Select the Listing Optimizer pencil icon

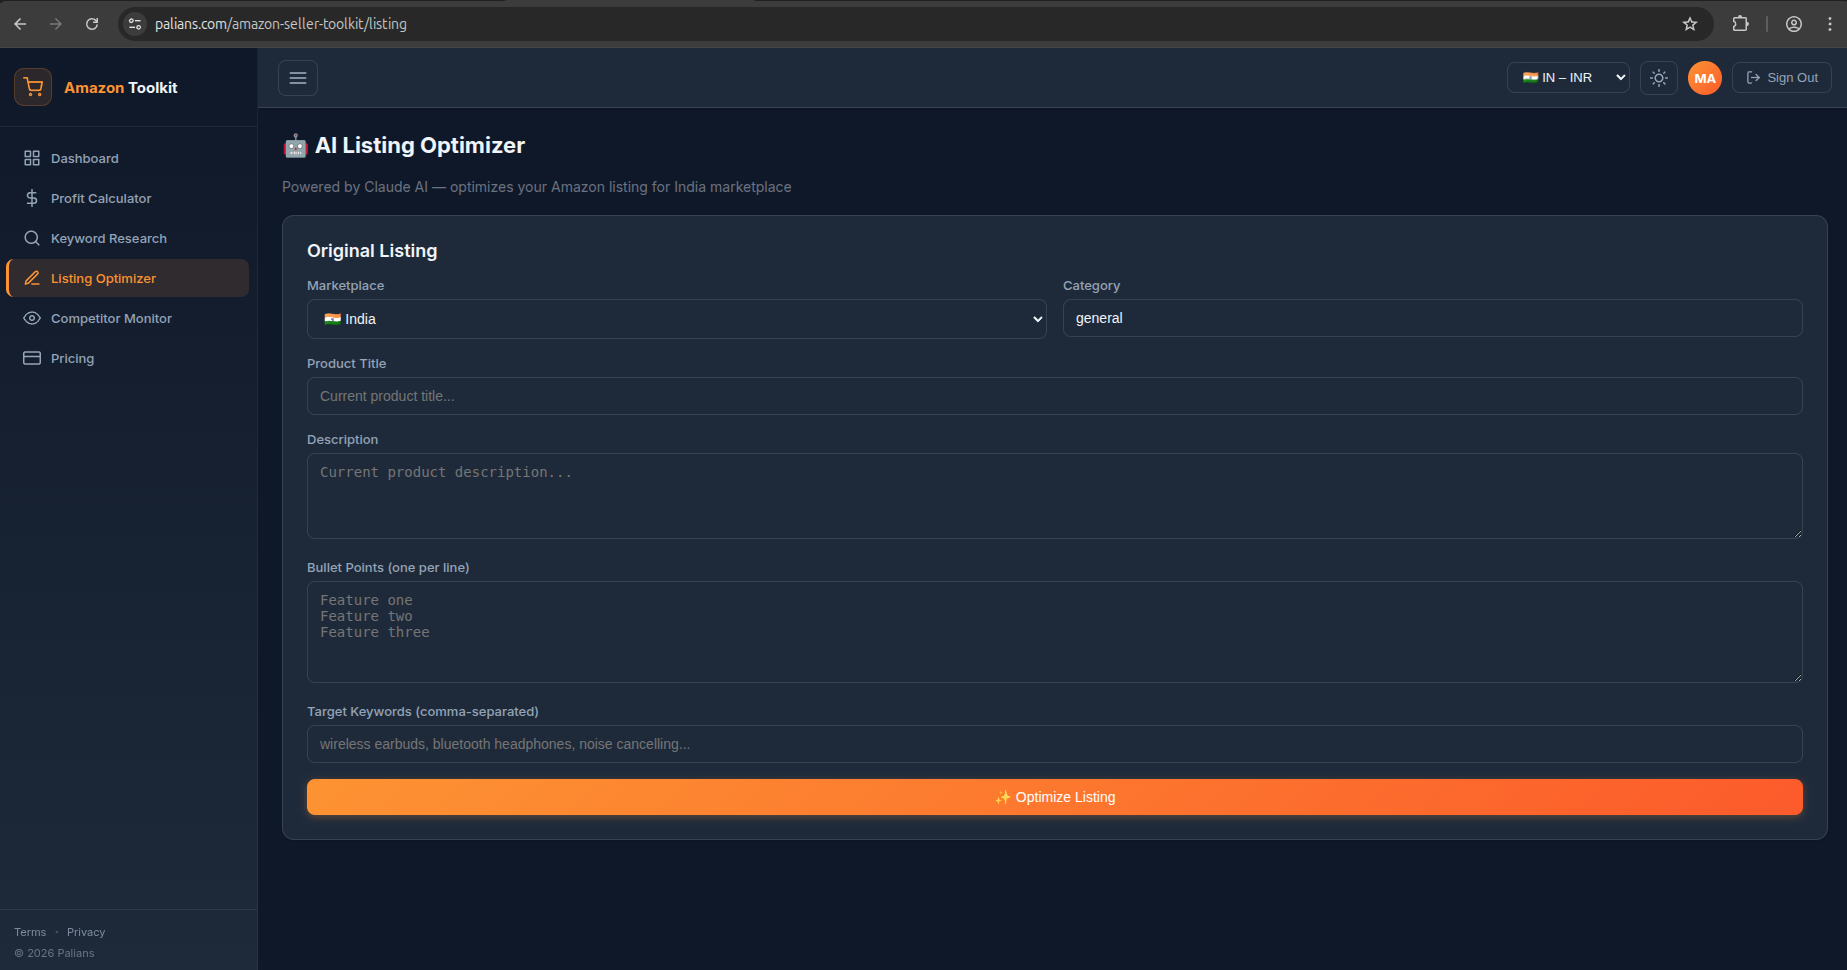(31, 278)
